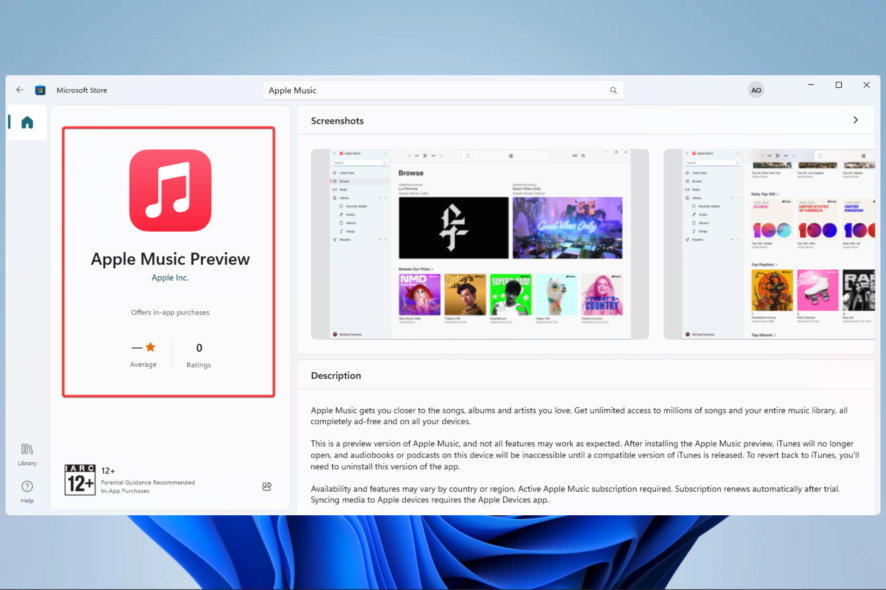This screenshot has width=886, height=590.
Task: Open the Help section
Action: coord(27,491)
